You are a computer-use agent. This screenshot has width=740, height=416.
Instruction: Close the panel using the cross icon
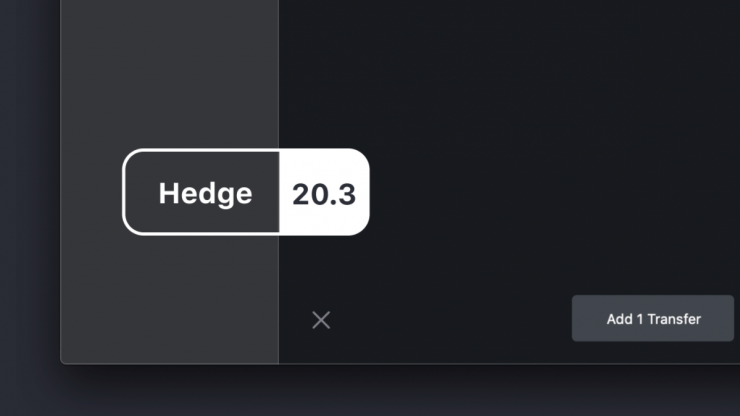321,320
